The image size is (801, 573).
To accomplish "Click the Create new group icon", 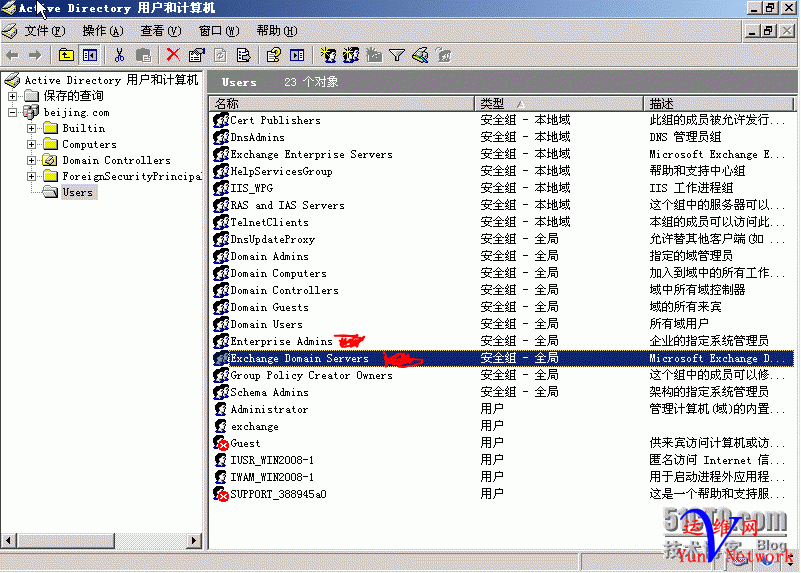I will [350, 55].
